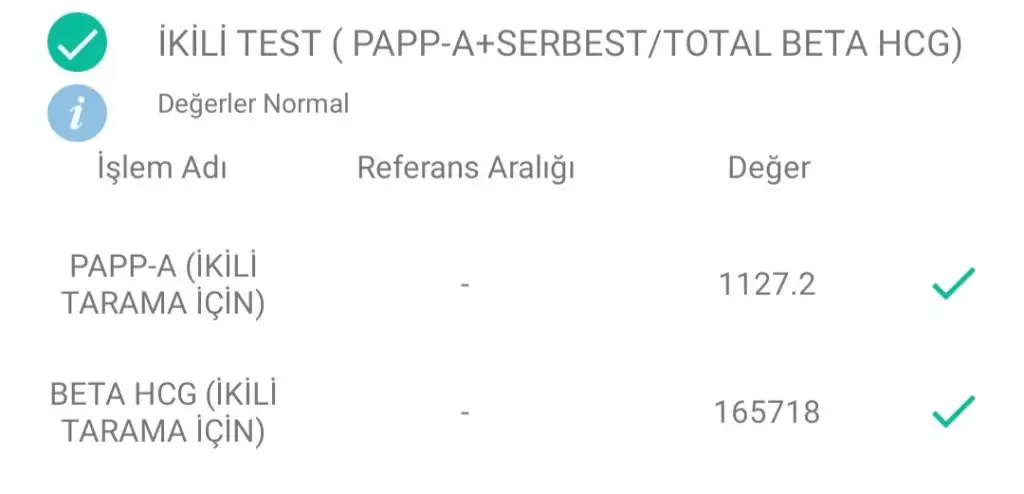
Task: Click the green checkmark circle icon
Action: tap(77, 42)
